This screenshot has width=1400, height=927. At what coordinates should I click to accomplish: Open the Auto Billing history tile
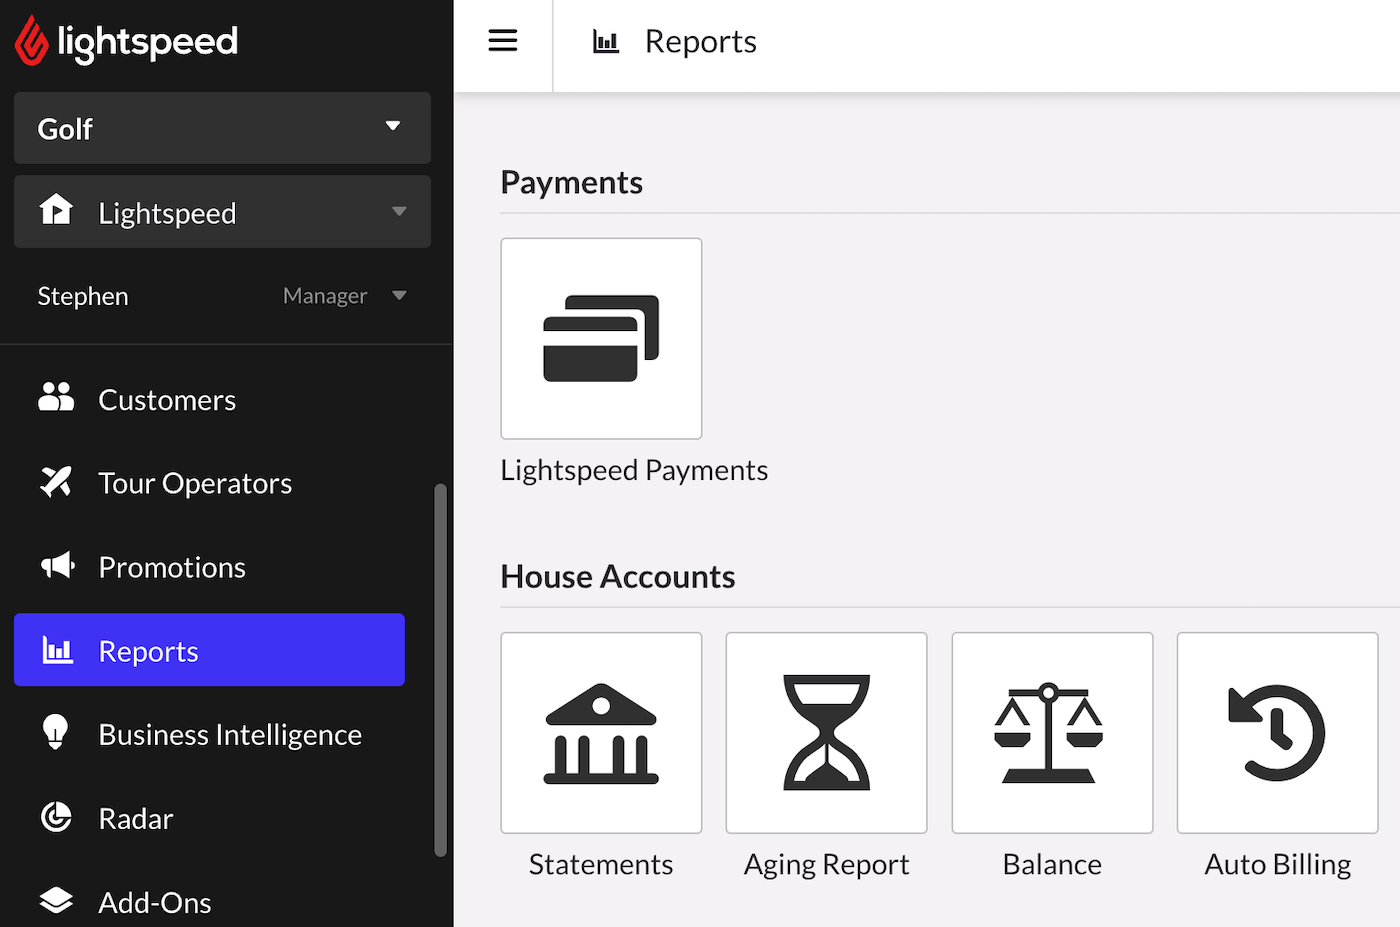pos(1277,733)
